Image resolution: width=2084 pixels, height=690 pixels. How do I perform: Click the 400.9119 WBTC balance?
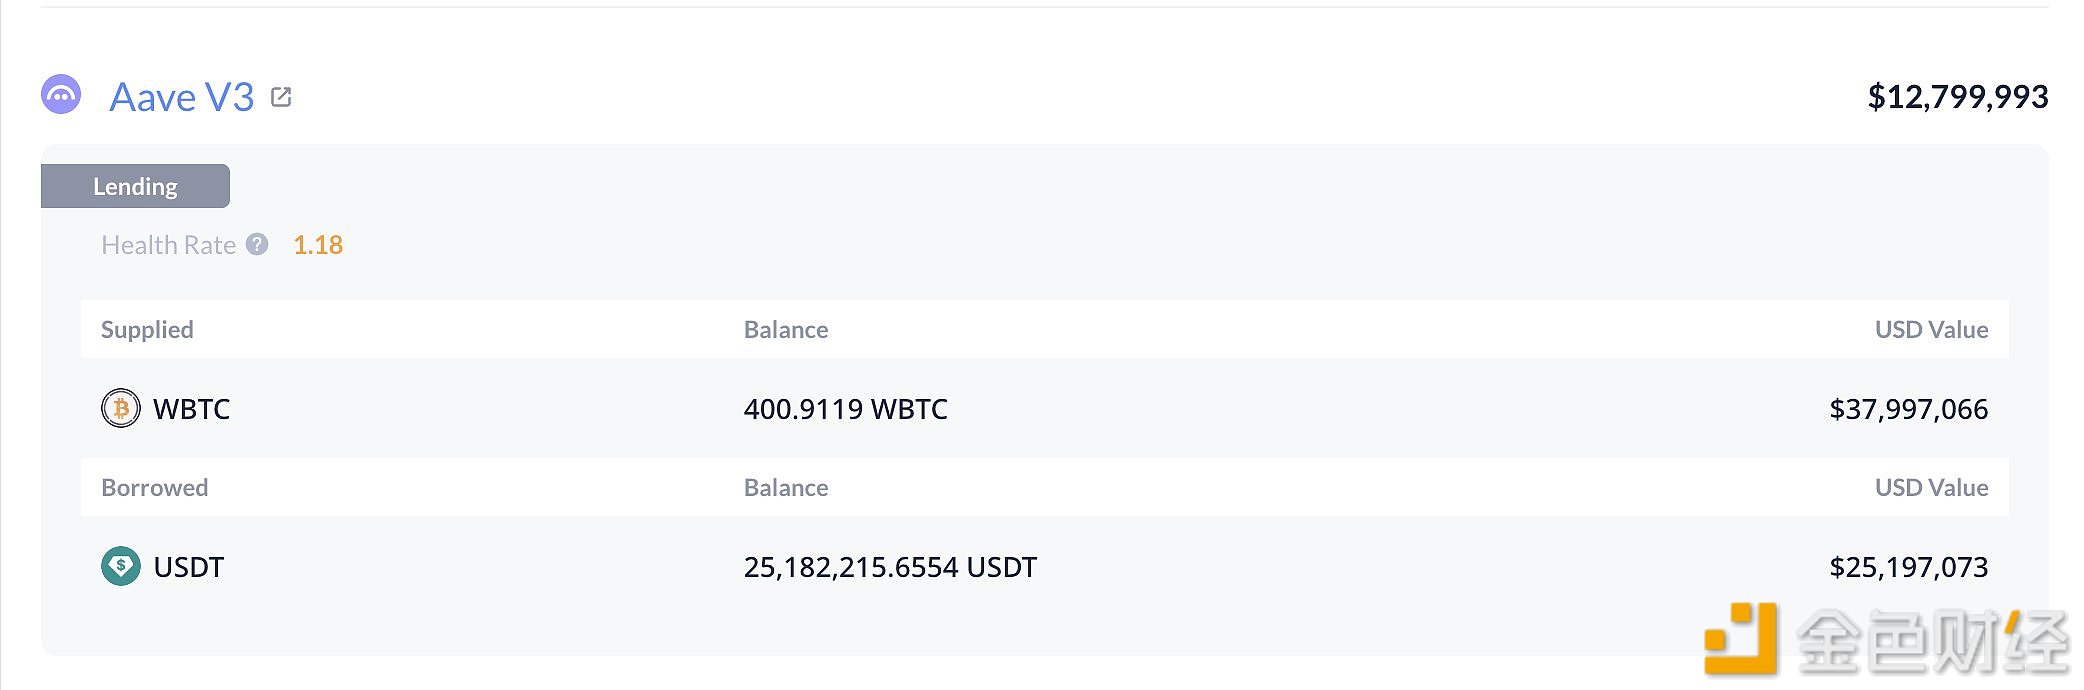pos(845,409)
